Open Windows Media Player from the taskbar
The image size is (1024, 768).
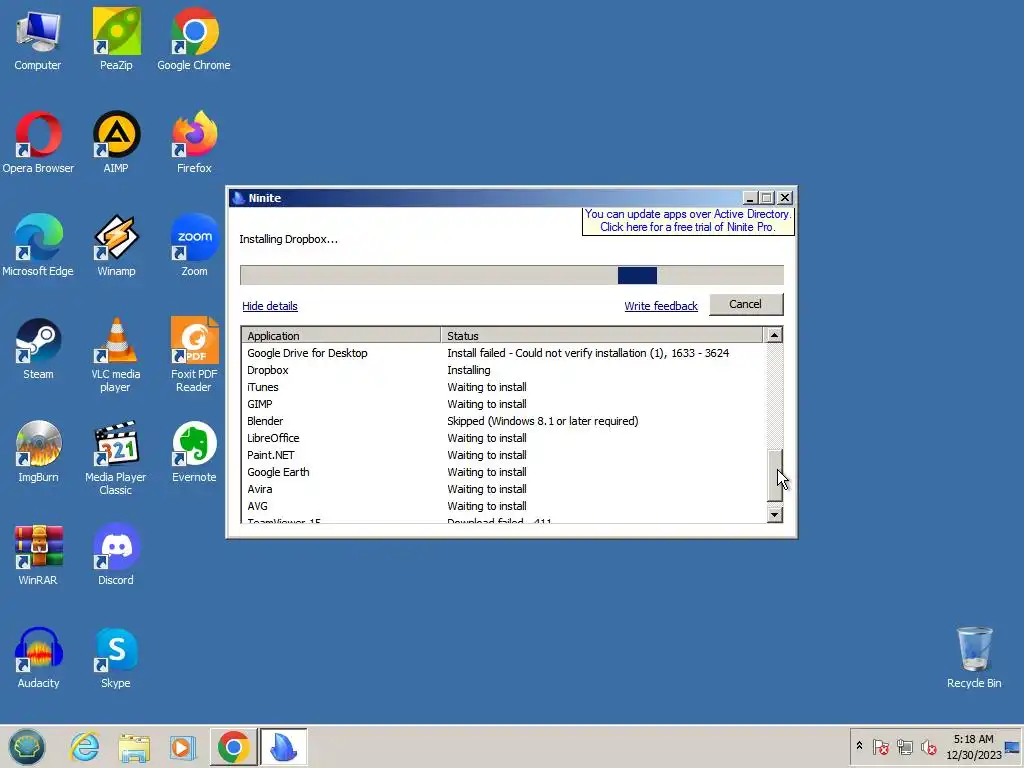pyautogui.click(x=183, y=747)
